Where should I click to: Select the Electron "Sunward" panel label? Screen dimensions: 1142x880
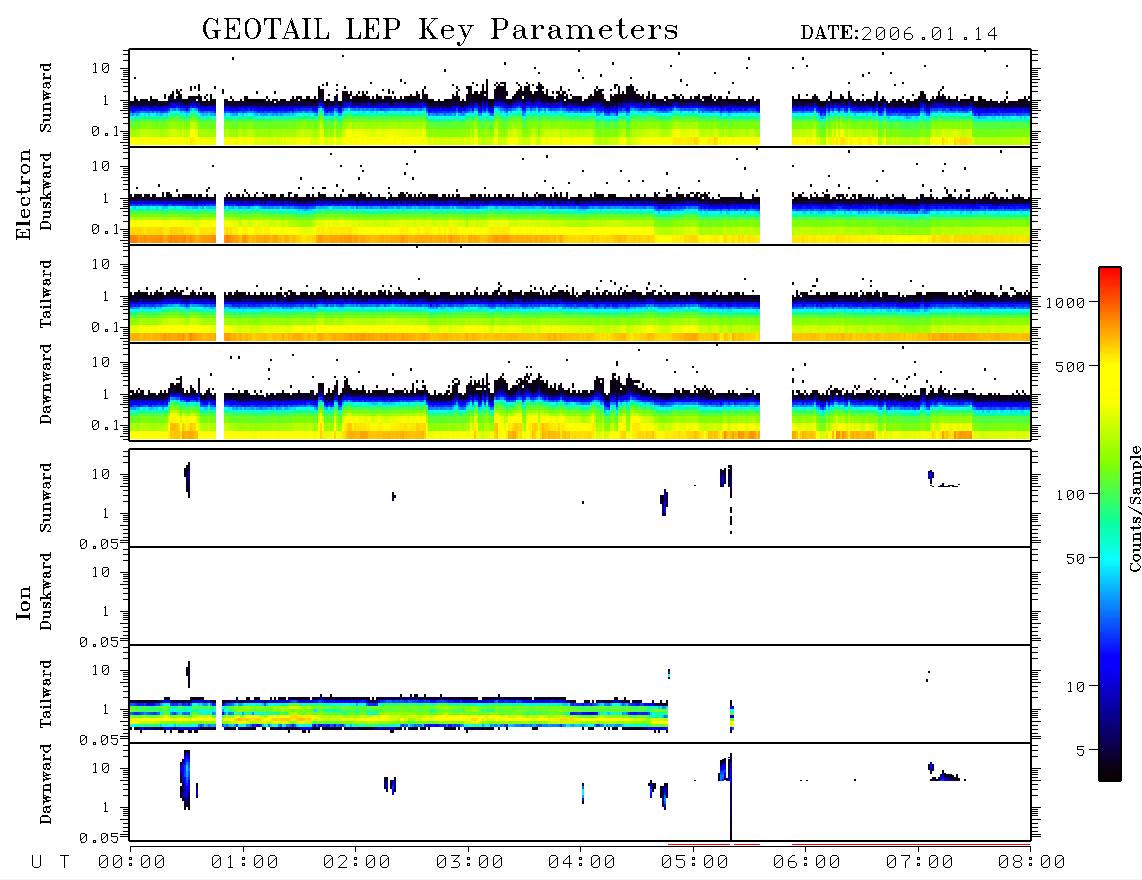[x=46, y=98]
